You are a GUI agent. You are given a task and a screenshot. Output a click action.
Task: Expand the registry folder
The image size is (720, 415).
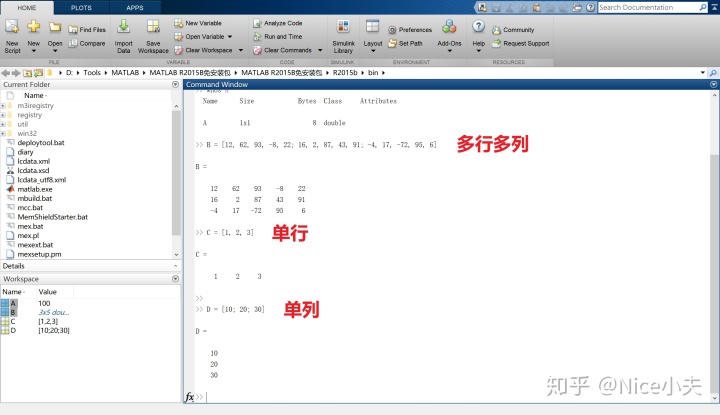click(x=3, y=115)
